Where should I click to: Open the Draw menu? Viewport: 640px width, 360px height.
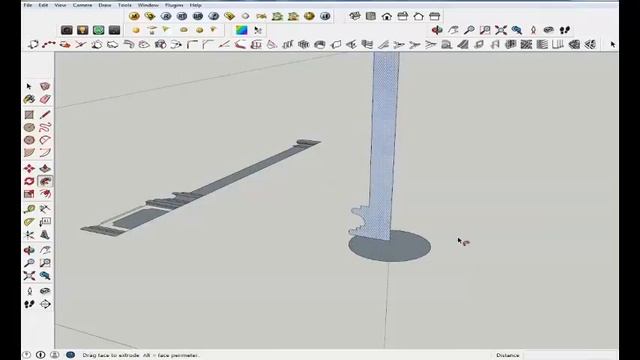pyautogui.click(x=105, y=5)
